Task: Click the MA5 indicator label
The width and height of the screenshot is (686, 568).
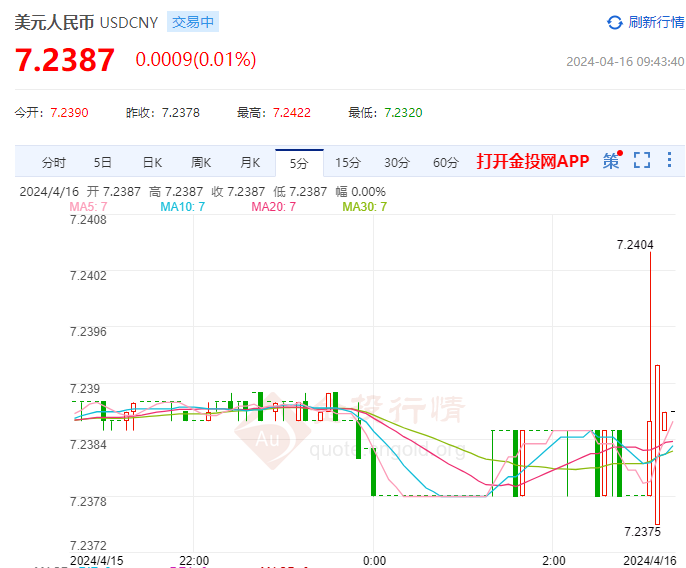Action: point(88,207)
